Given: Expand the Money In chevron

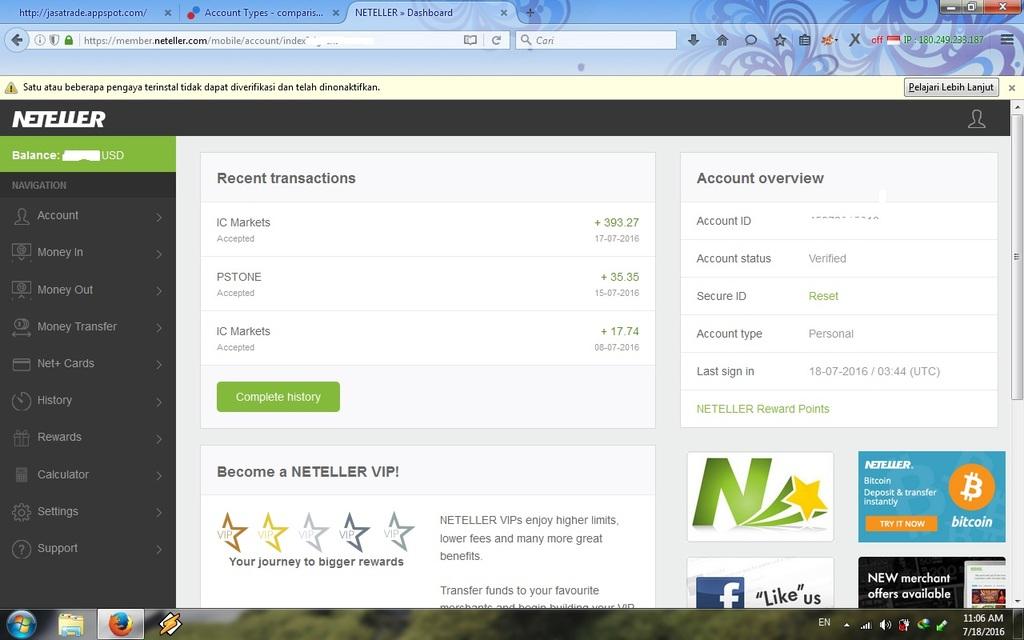Looking at the screenshot, I should pos(159,253).
